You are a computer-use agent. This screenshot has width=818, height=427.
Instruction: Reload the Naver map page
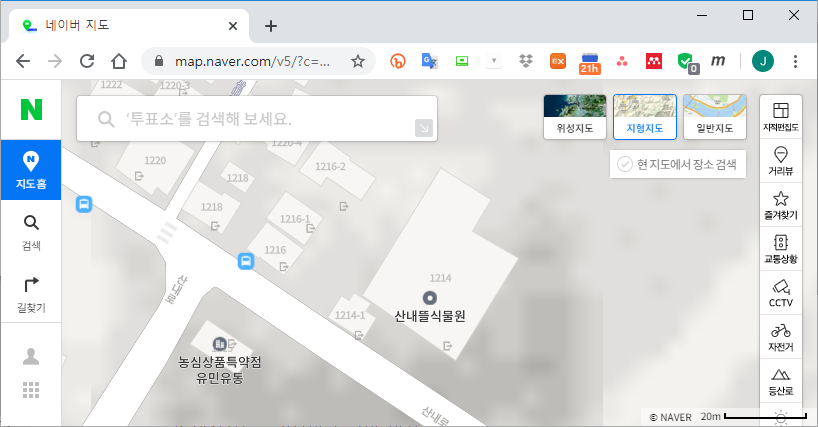(x=87, y=61)
